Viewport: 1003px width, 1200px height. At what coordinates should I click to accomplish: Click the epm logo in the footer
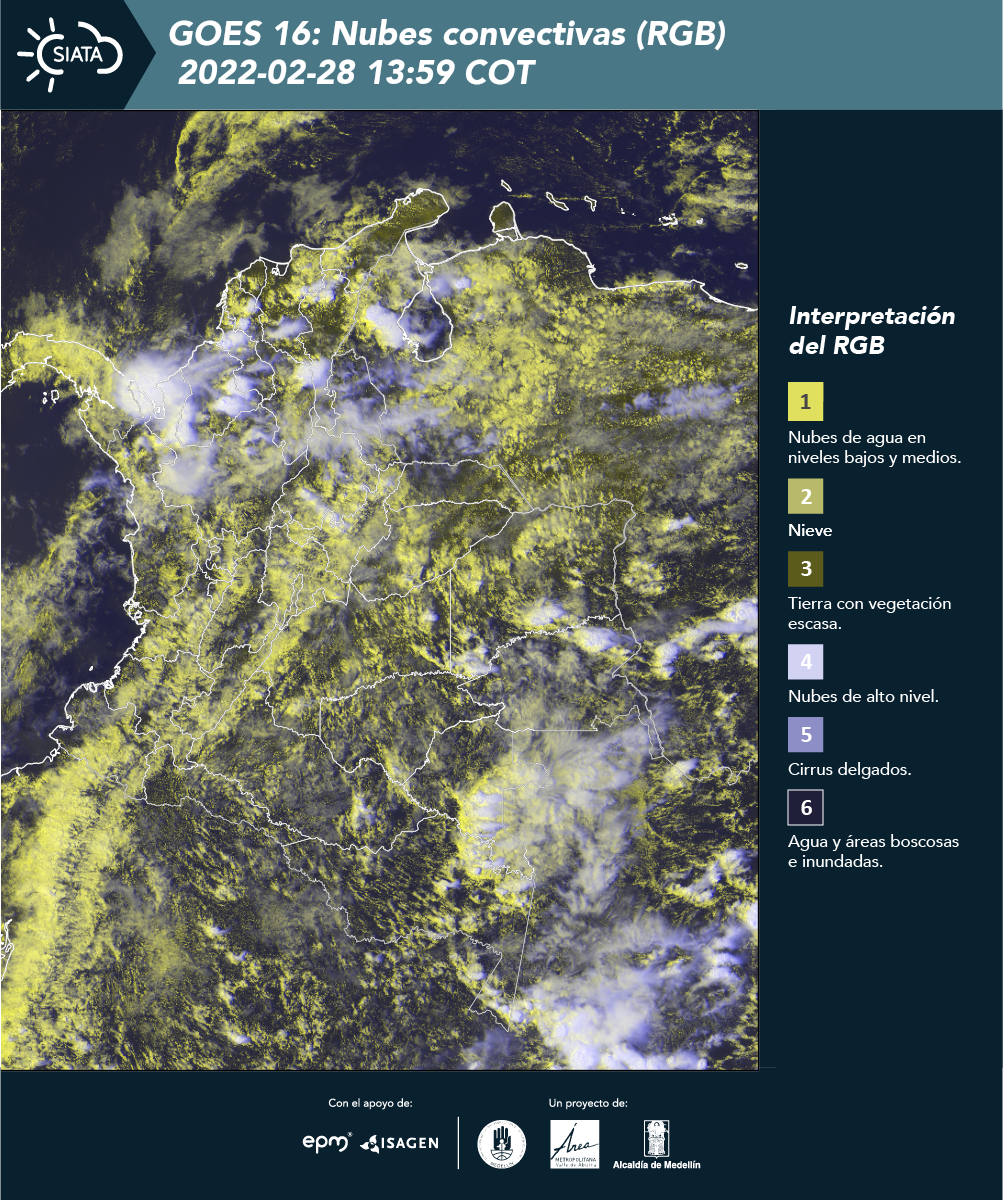(x=328, y=1142)
